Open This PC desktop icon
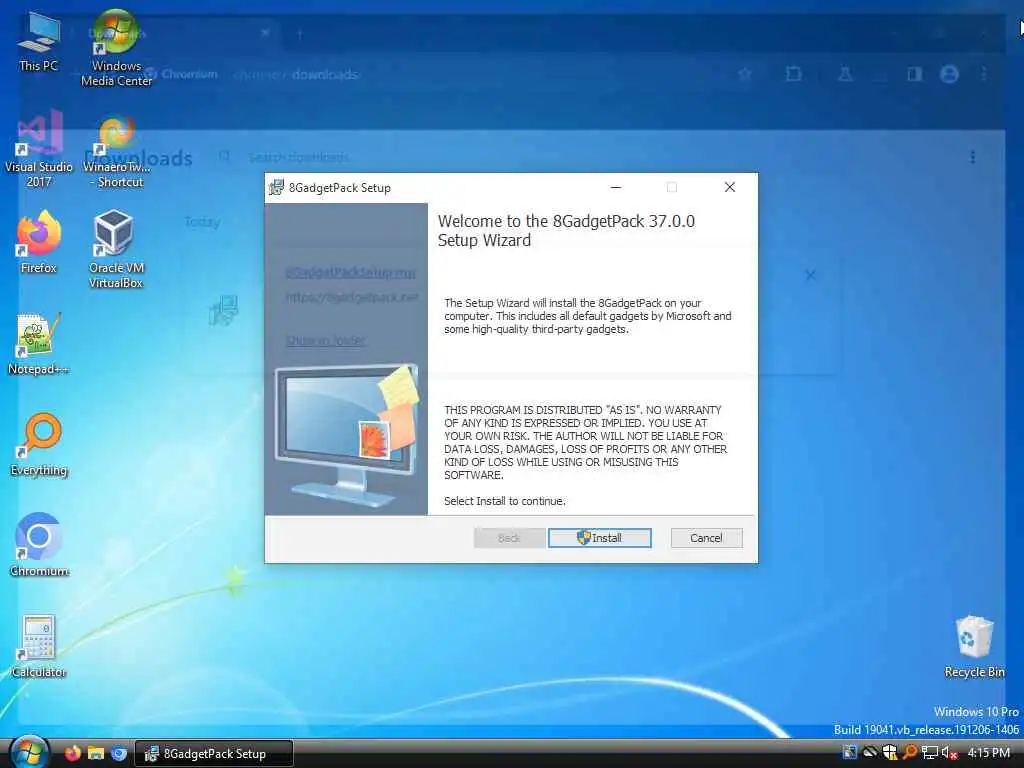This screenshot has height=768, width=1024. tap(38, 41)
